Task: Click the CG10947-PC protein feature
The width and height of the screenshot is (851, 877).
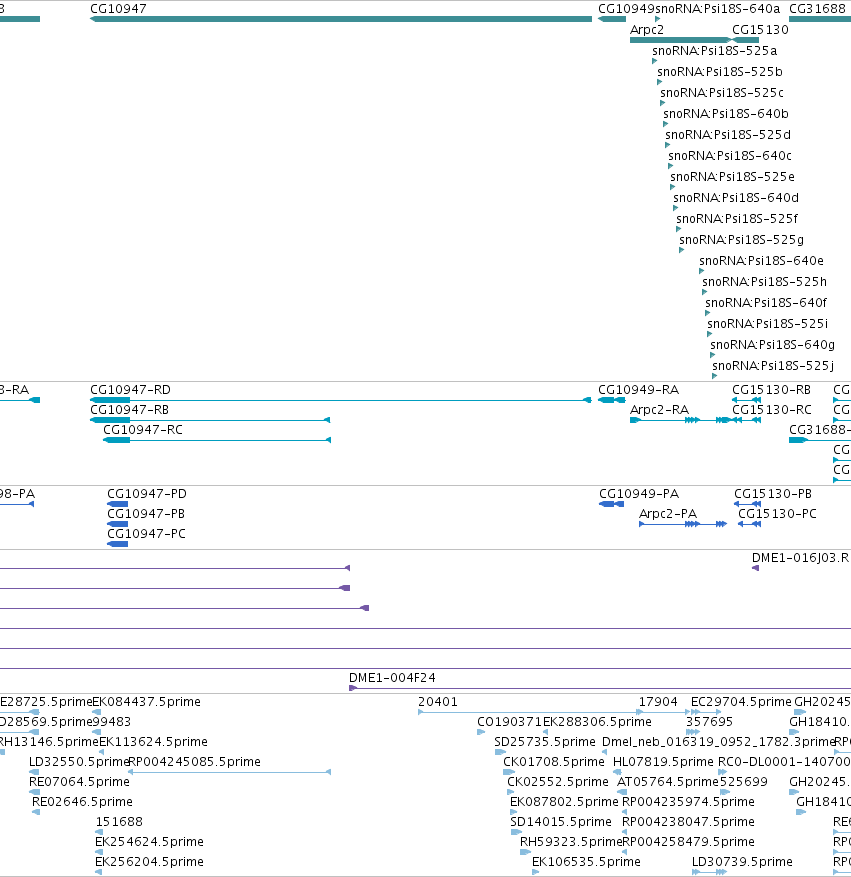Action: (117, 544)
